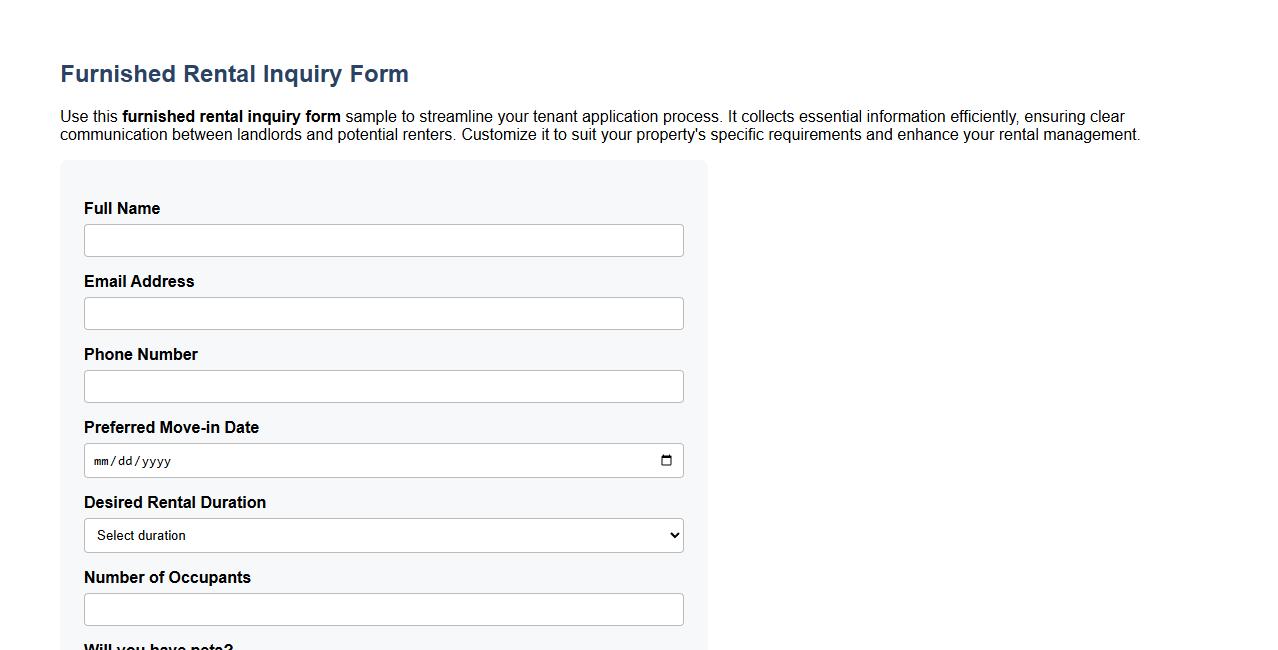Image resolution: width=1278 pixels, height=650 pixels.
Task: Open the date picker calendar icon
Action: 666,460
